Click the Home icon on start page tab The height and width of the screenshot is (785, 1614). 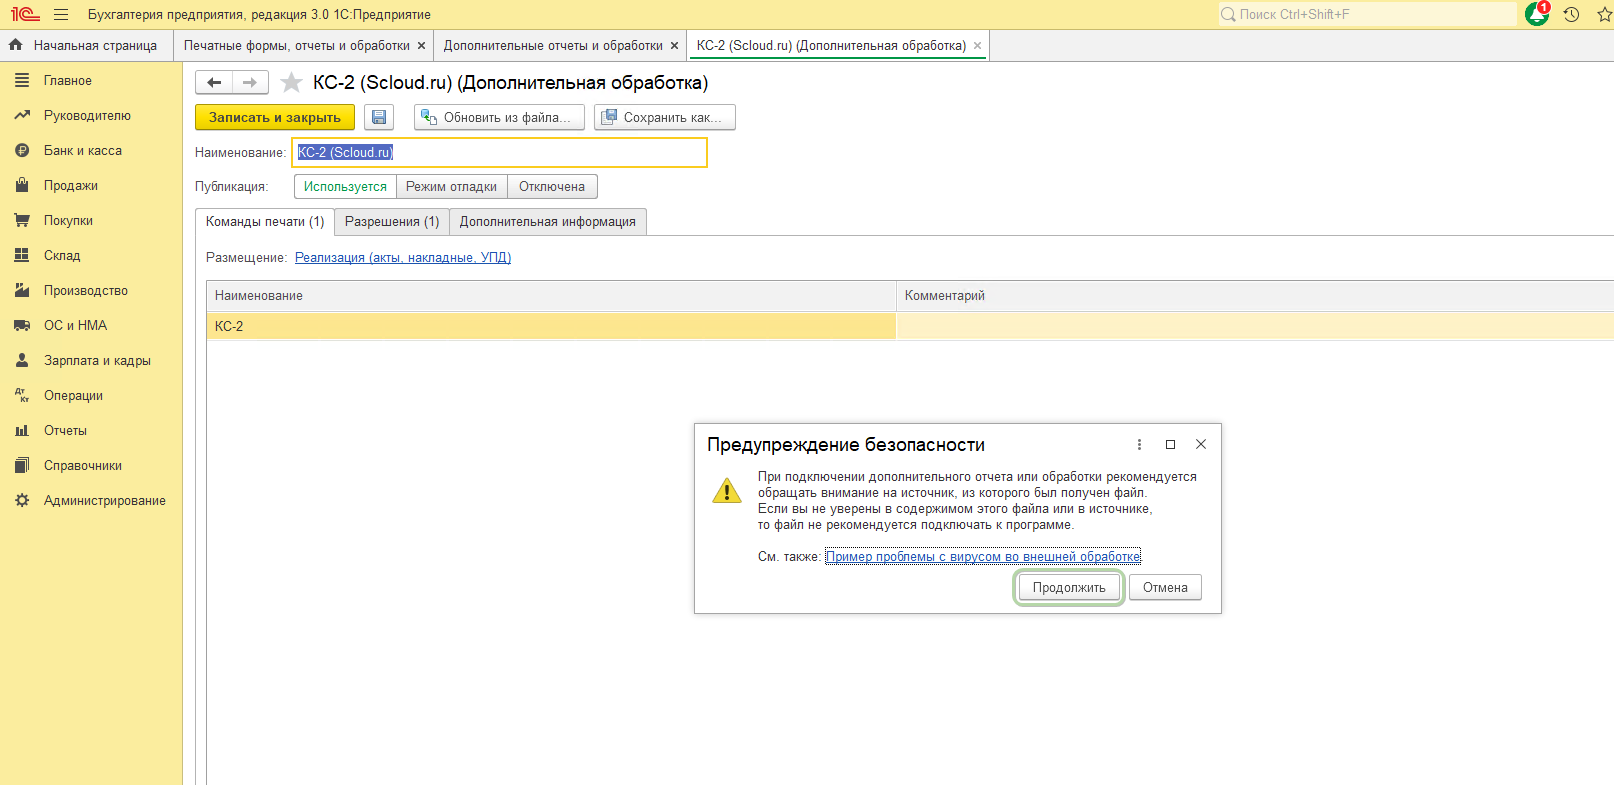[x=15, y=45]
